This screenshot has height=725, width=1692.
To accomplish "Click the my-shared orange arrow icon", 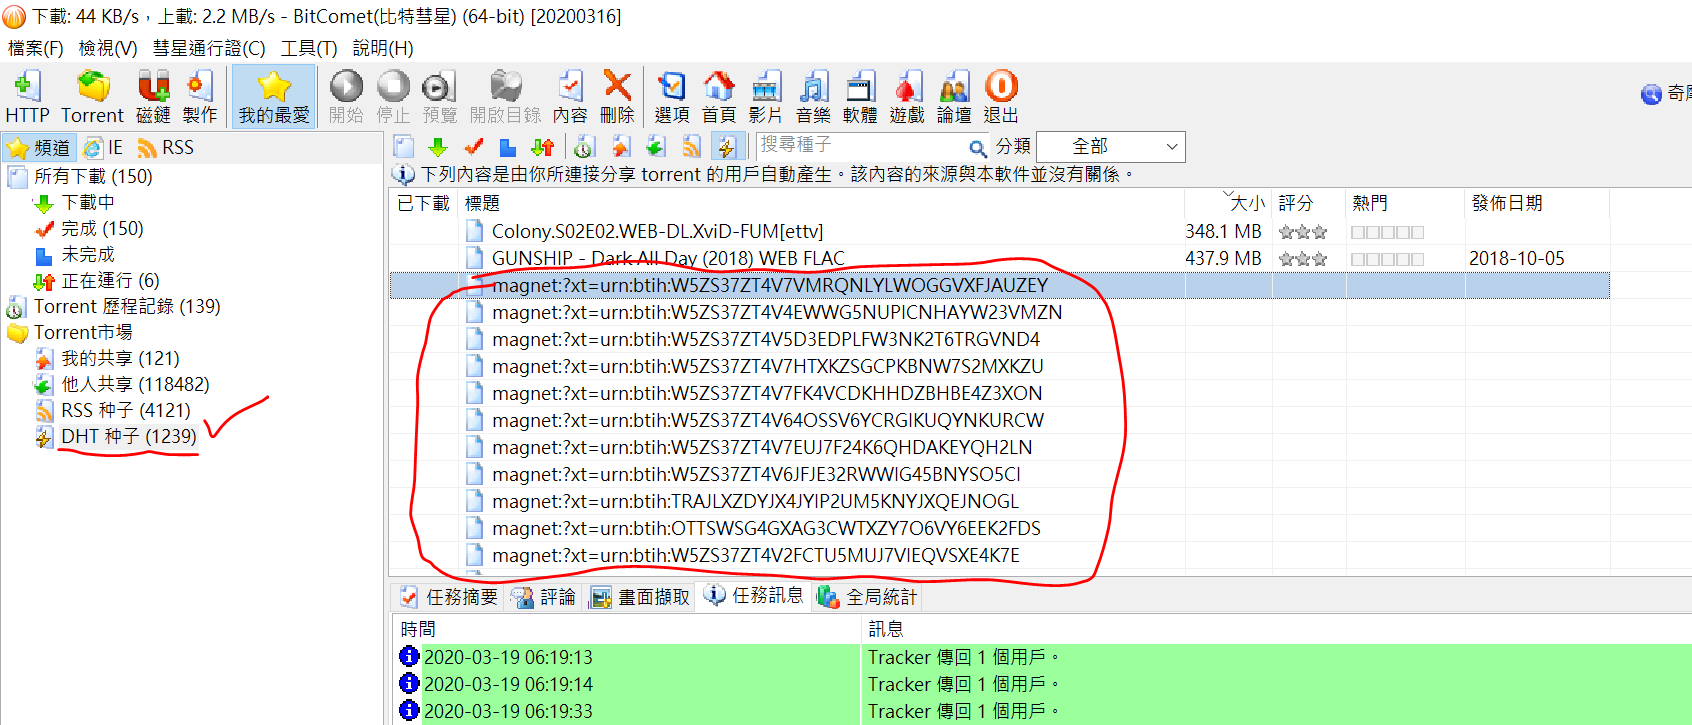I will click(621, 147).
